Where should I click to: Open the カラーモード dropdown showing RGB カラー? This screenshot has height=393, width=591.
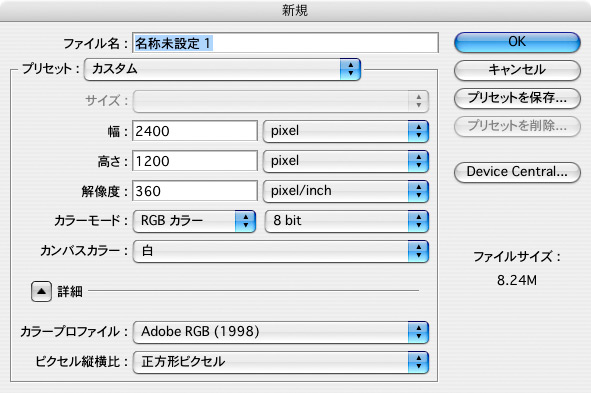pos(194,221)
